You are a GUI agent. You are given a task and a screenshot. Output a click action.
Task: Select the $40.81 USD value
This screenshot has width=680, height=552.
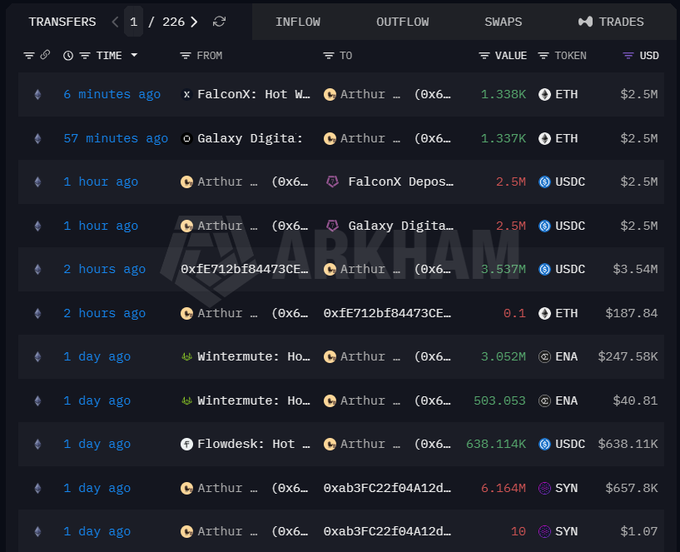(635, 401)
